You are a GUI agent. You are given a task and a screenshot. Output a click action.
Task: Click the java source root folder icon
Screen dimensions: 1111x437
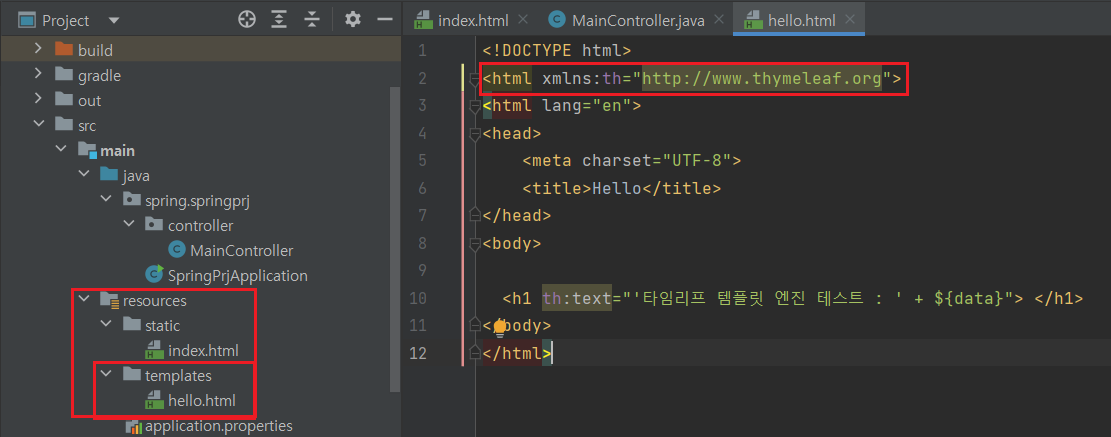(109, 175)
